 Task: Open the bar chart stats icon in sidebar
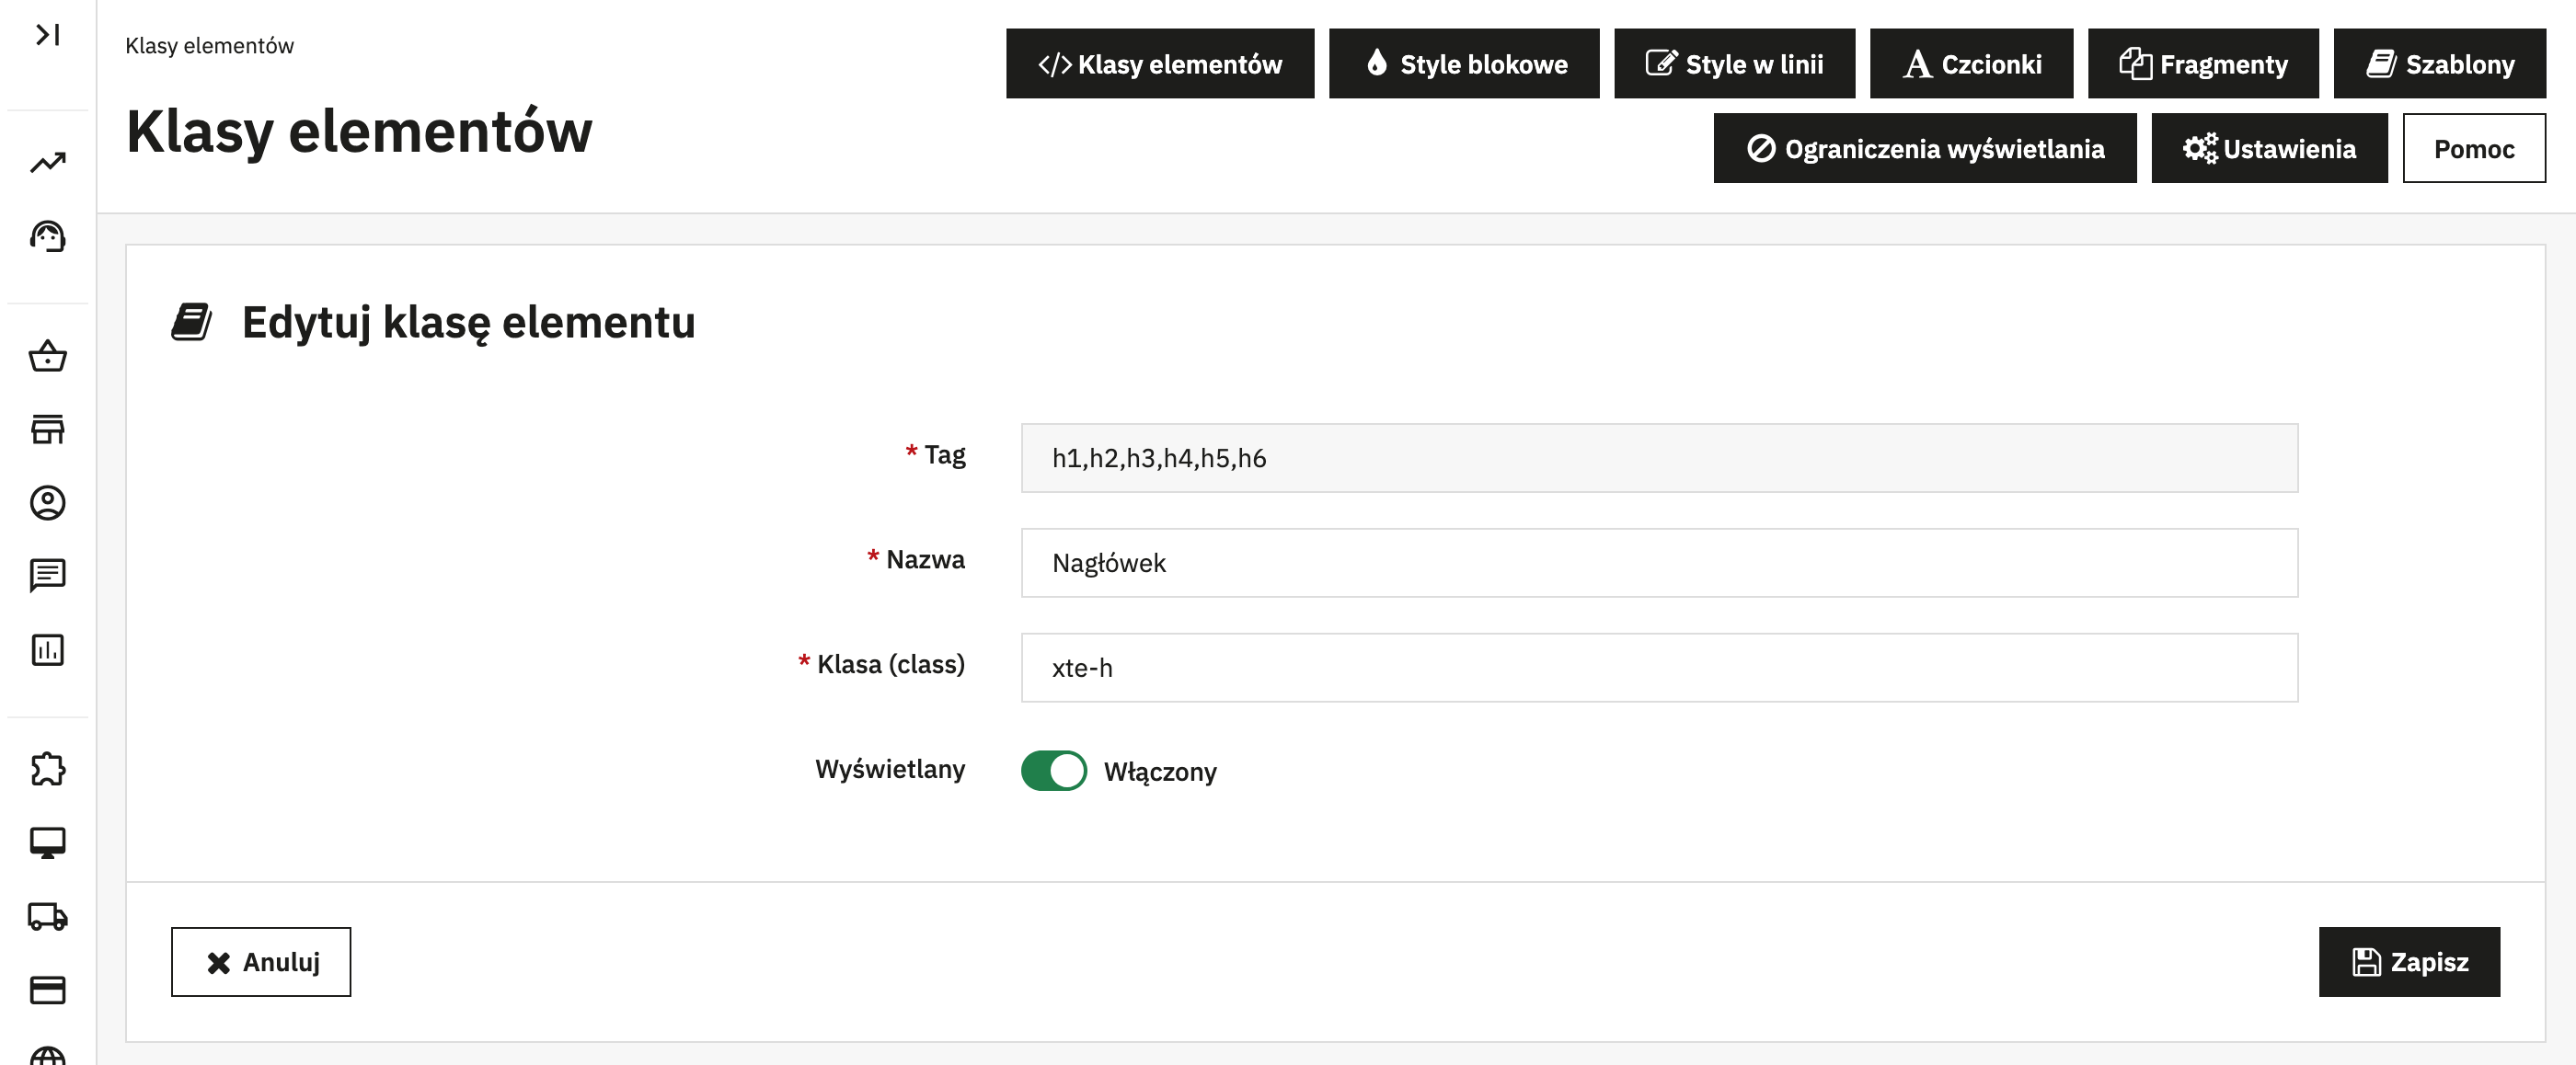pyautogui.click(x=47, y=649)
